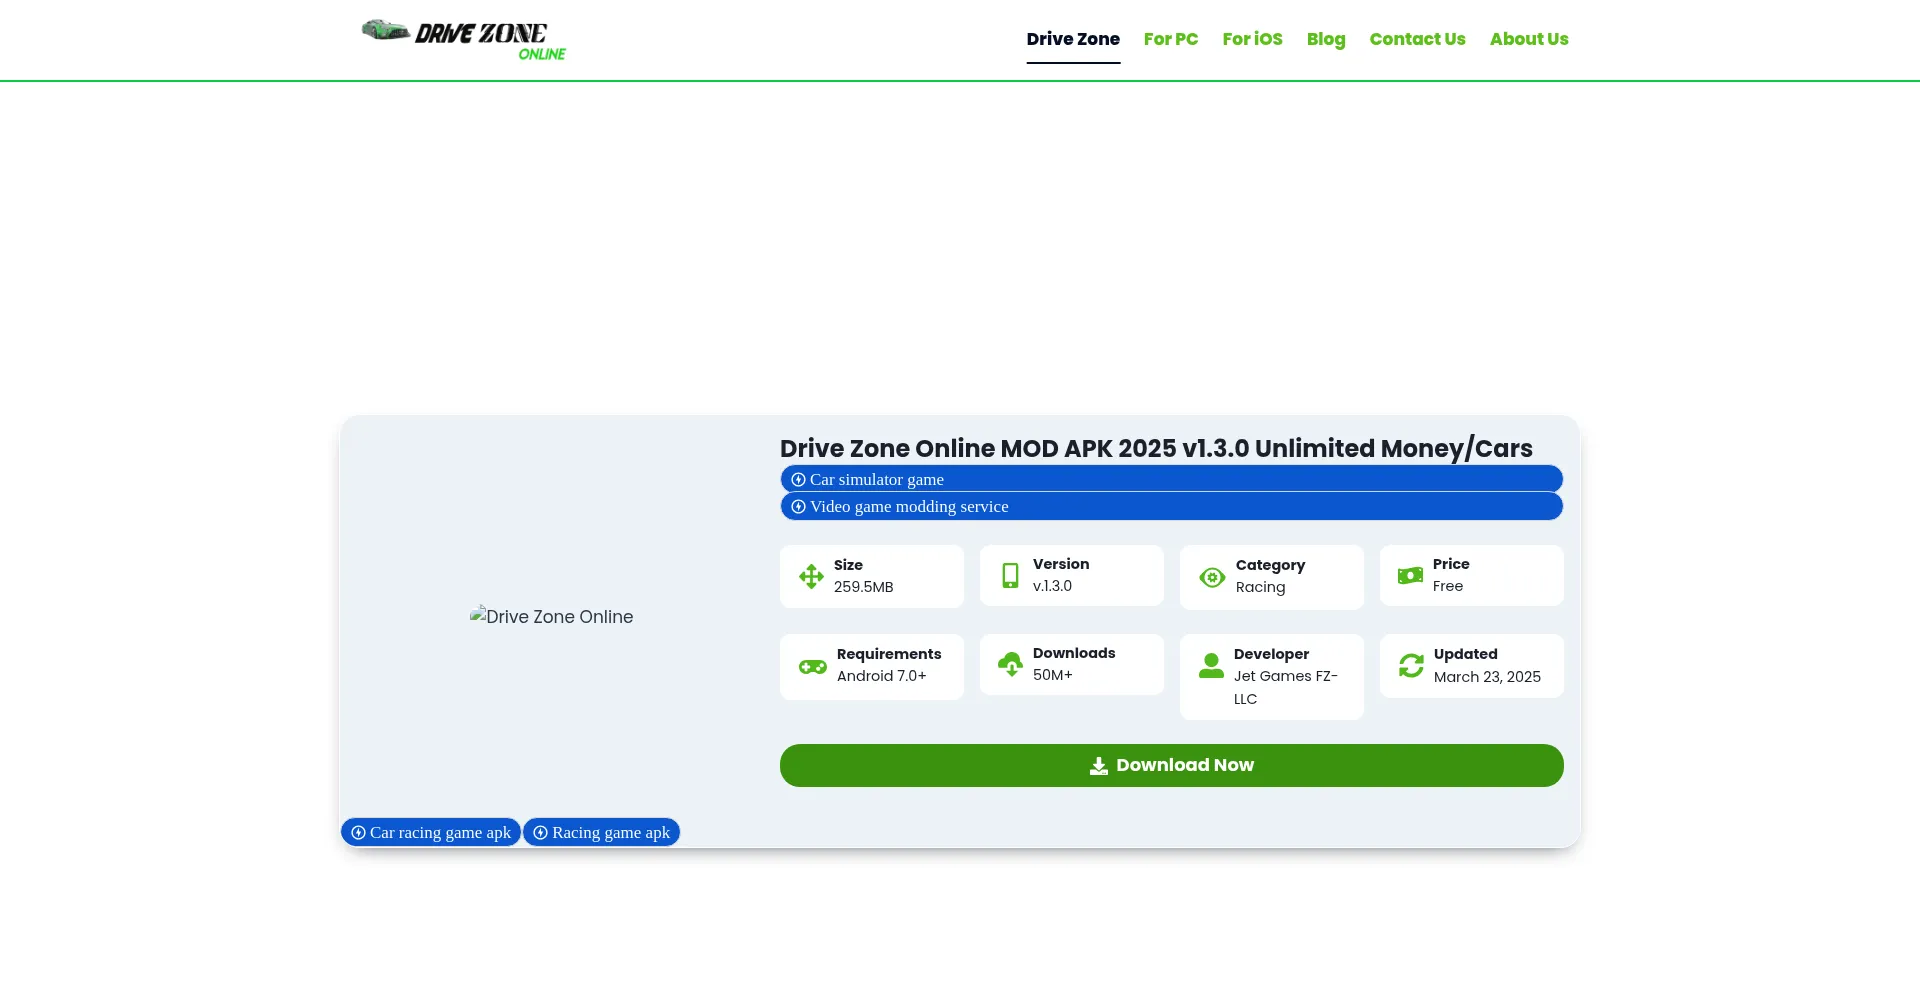
Task: Click the Version phone icon
Action: pos(1010,575)
